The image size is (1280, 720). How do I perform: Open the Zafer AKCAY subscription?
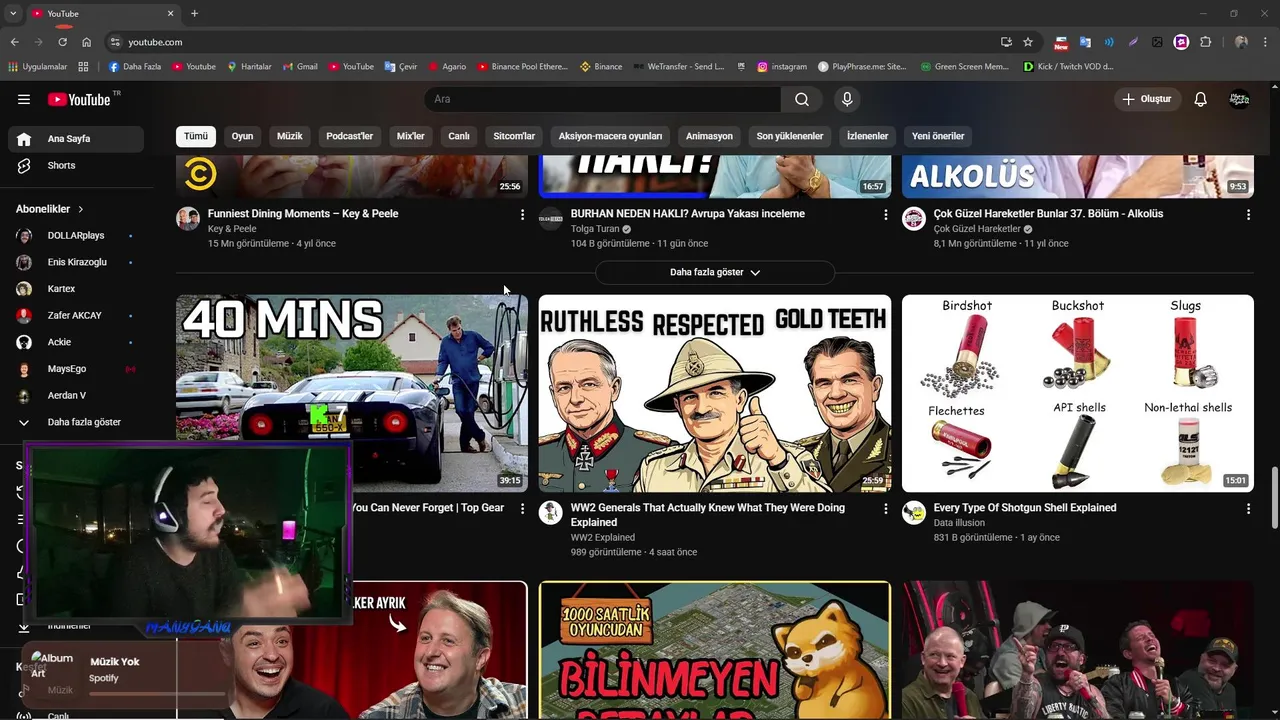pyautogui.click(x=75, y=315)
